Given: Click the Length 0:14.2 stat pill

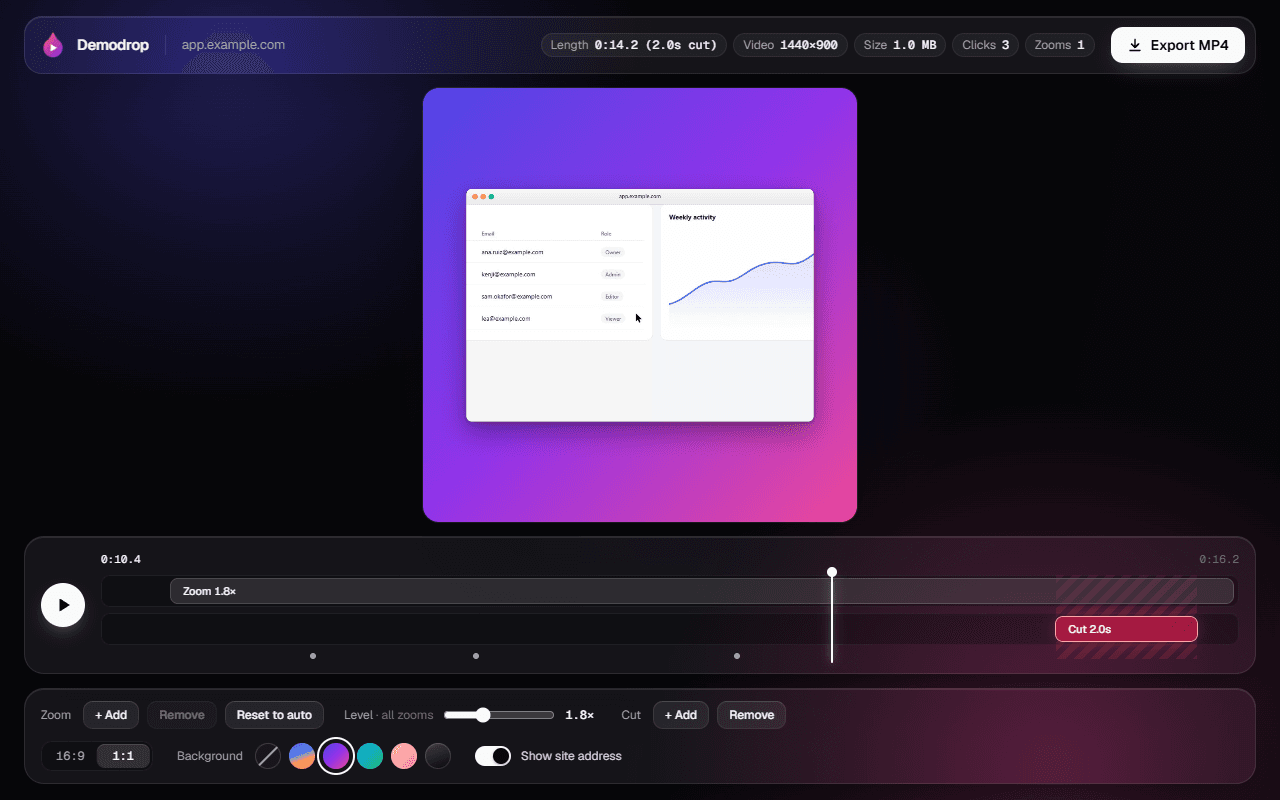Looking at the screenshot, I should [x=634, y=45].
